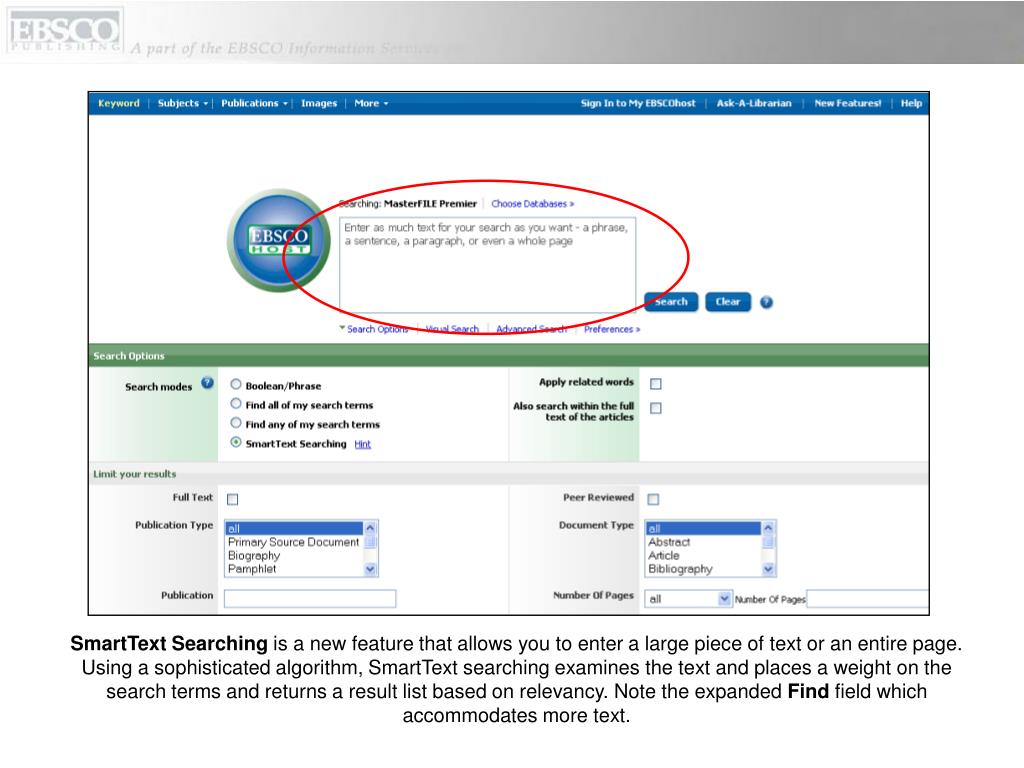Enable Also search within full text checkbox
Viewport: 1024px width, 768px height.
coord(656,408)
